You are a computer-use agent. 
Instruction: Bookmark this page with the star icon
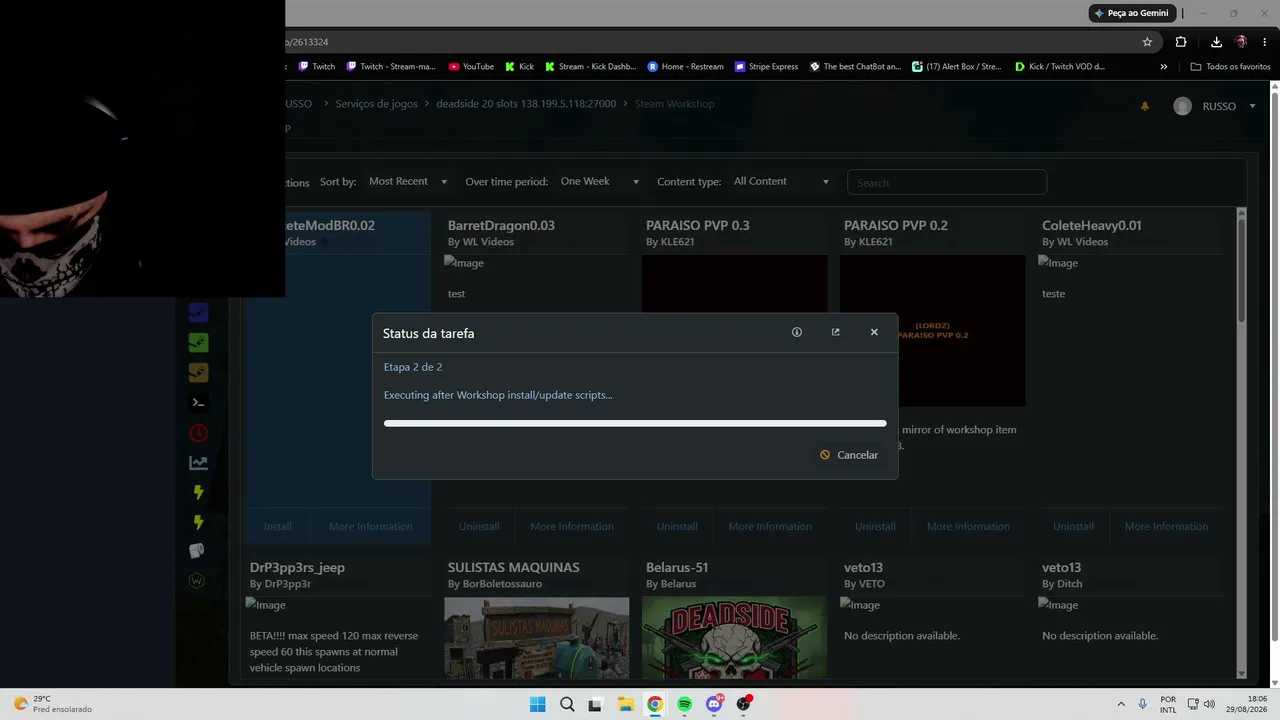coord(1147,42)
